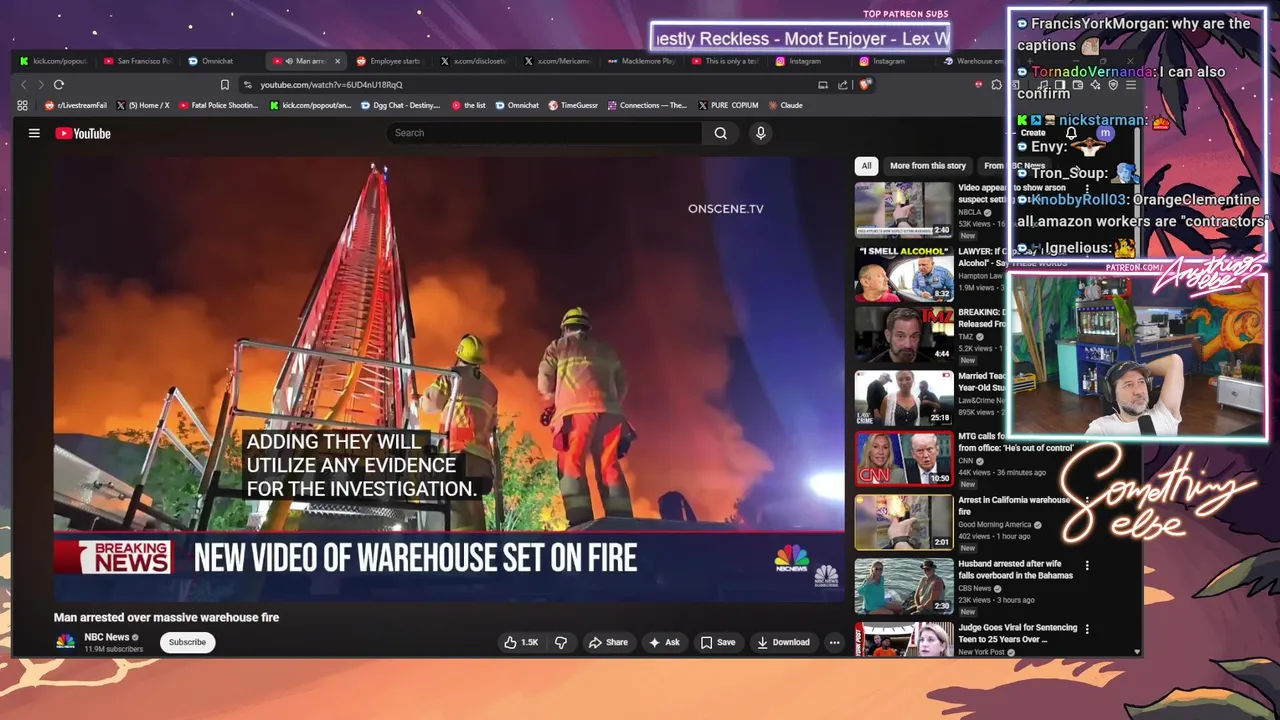Open the Law&Crime 'Married Teac' thumbnail
1280x720 pixels.
[x=904, y=398]
